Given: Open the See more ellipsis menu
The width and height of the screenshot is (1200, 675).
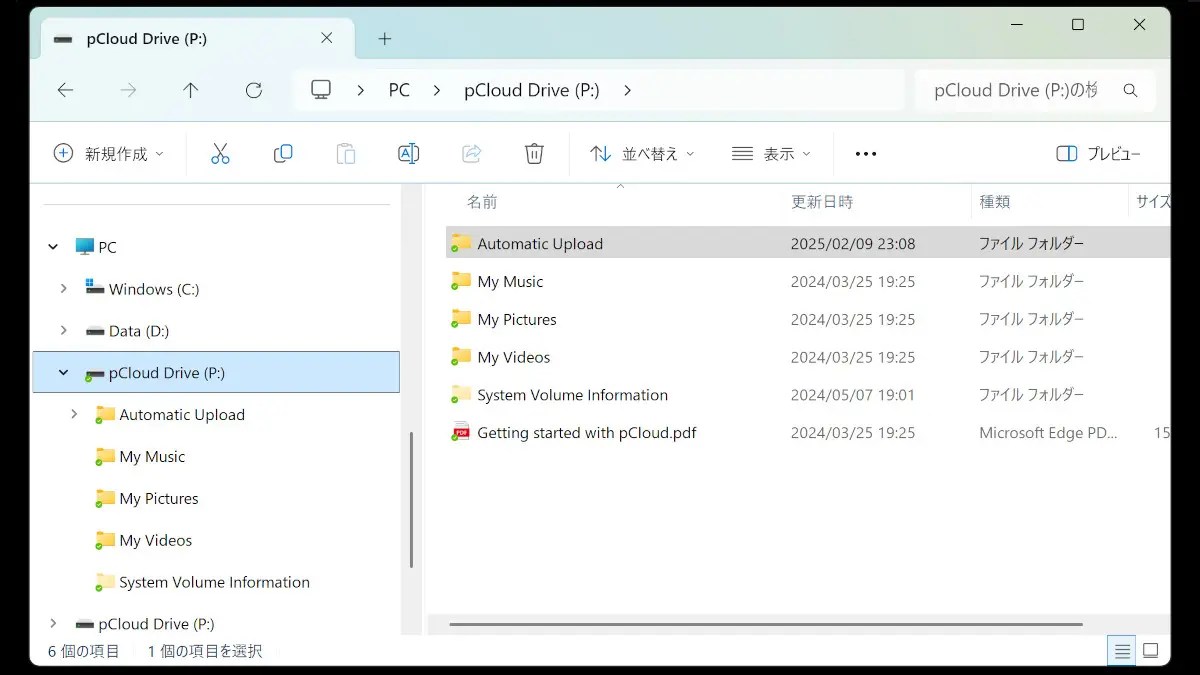Looking at the screenshot, I should [x=865, y=153].
